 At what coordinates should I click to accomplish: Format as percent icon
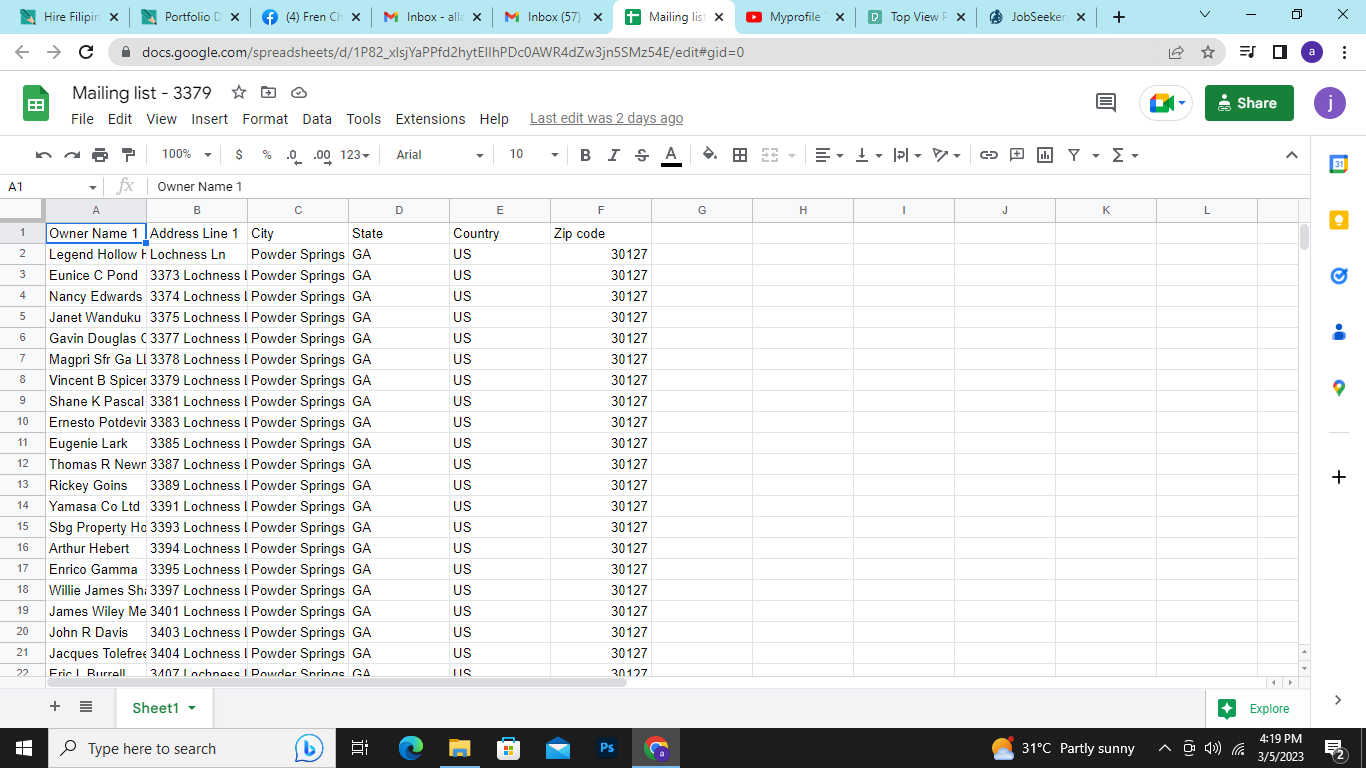(x=267, y=155)
